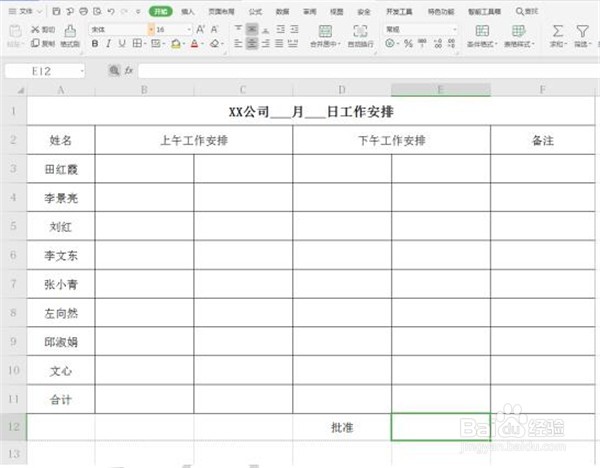Click the fx insert function button
The width and height of the screenshot is (600, 468).
point(129,70)
